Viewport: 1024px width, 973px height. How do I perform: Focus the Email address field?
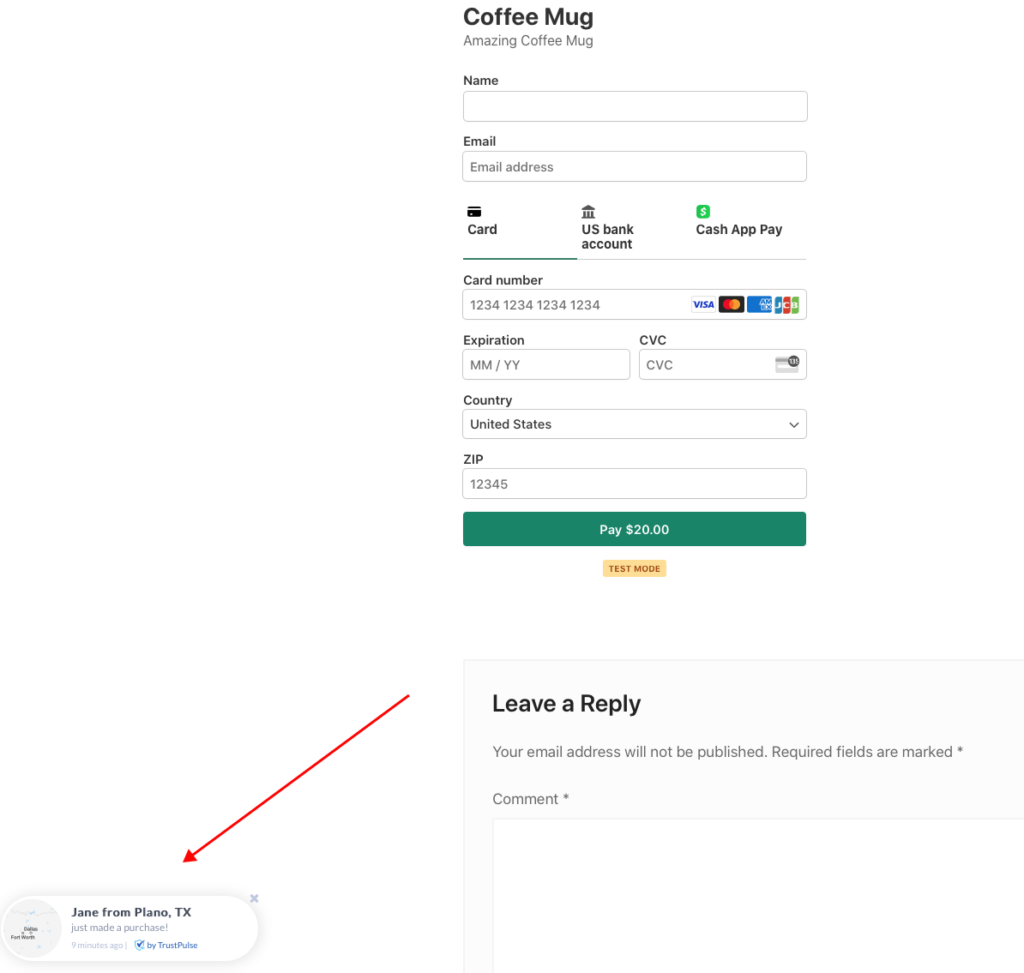pyautogui.click(x=634, y=167)
